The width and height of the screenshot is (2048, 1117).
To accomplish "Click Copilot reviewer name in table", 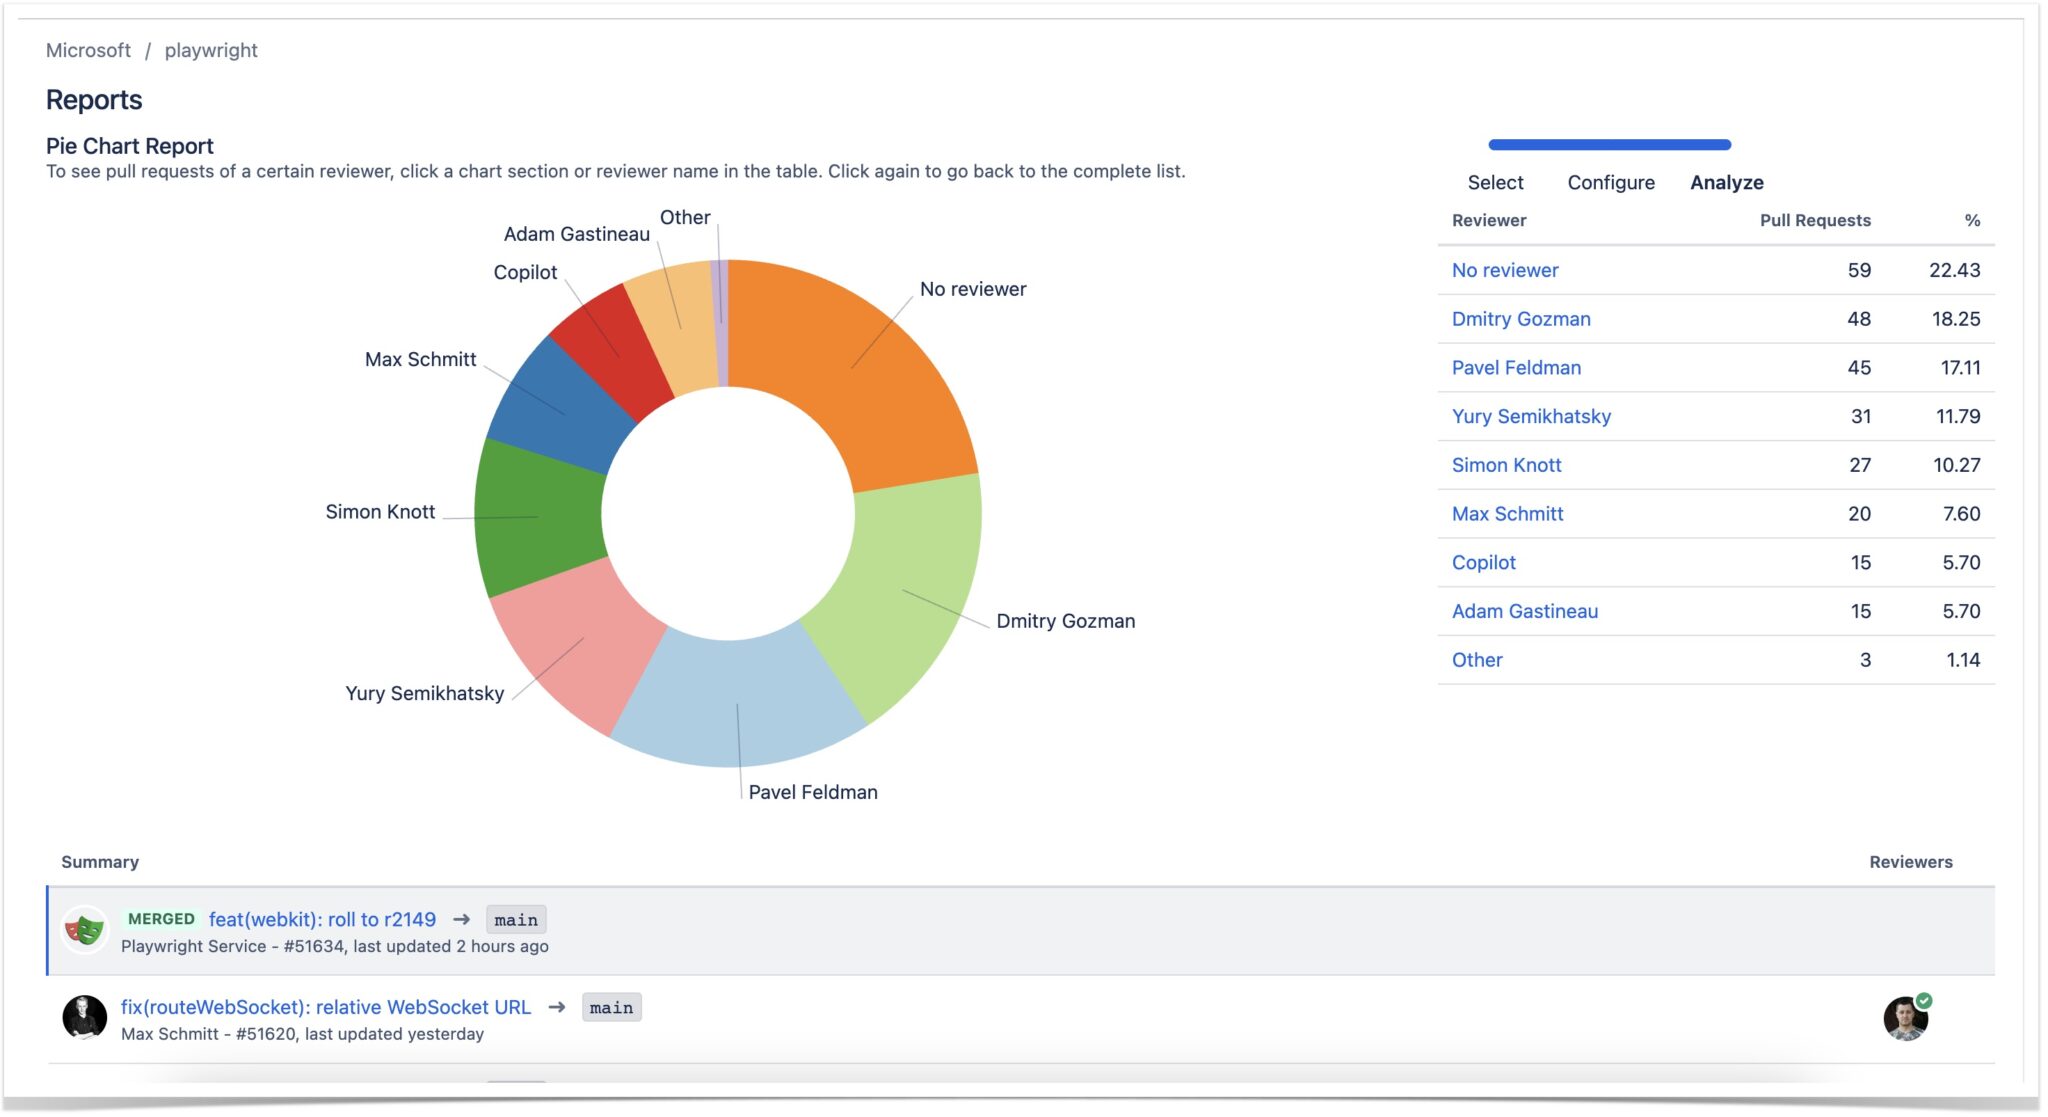I will [x=1483, y=563].
